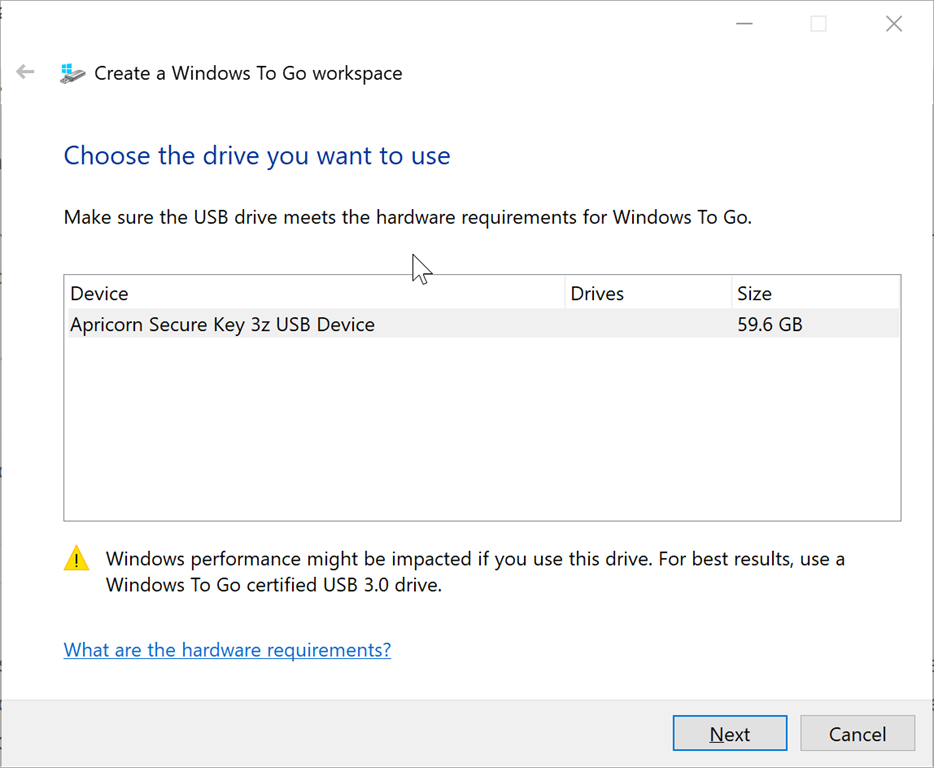934x768 pixels.
Task: Click the disabled maximize window button
Action: [818, 24]
